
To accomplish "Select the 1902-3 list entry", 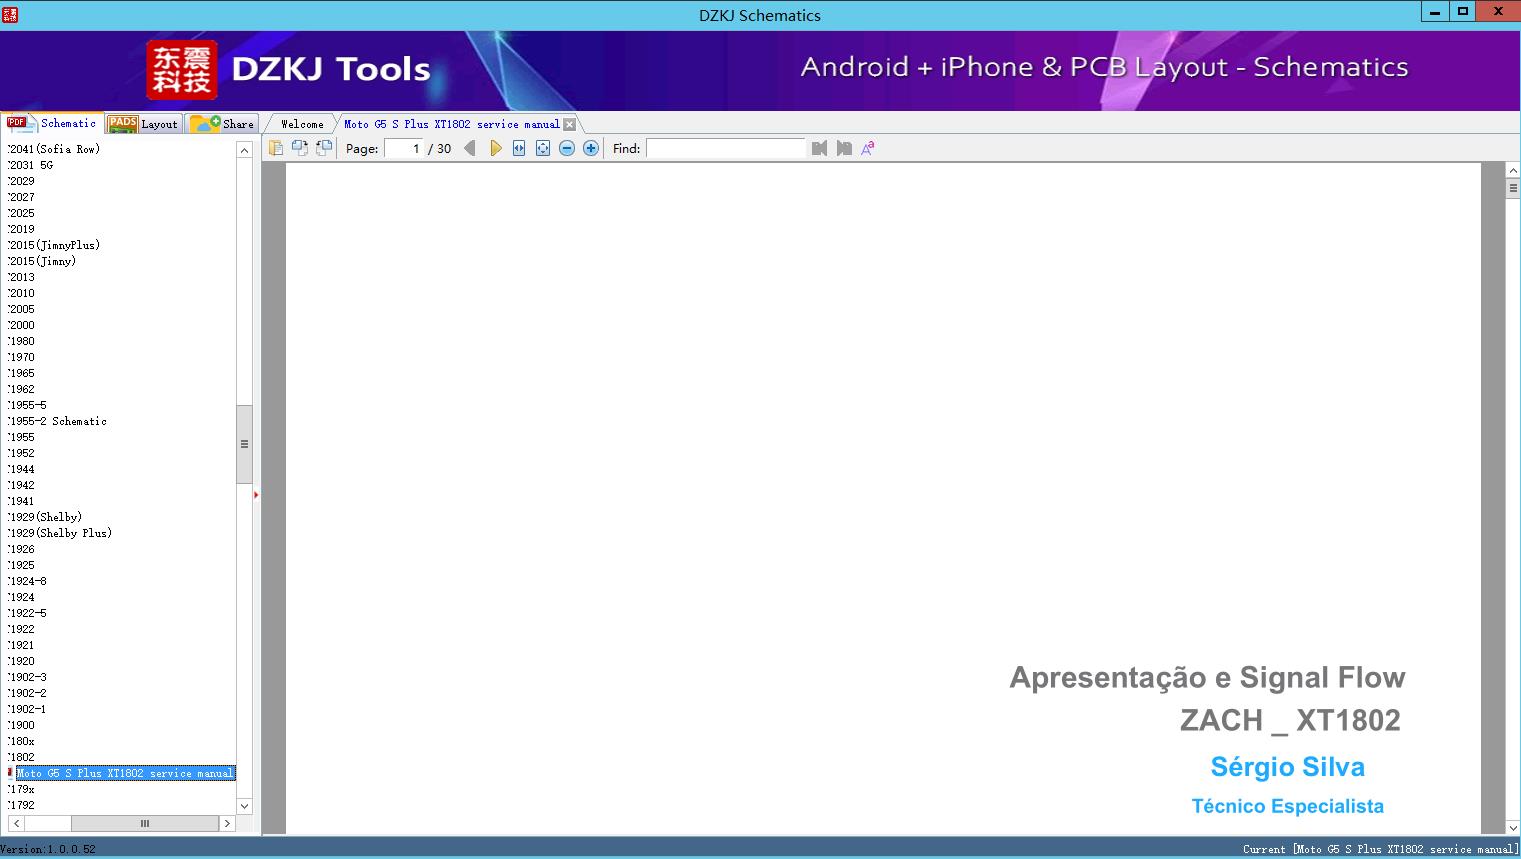I will click(27, 677).
